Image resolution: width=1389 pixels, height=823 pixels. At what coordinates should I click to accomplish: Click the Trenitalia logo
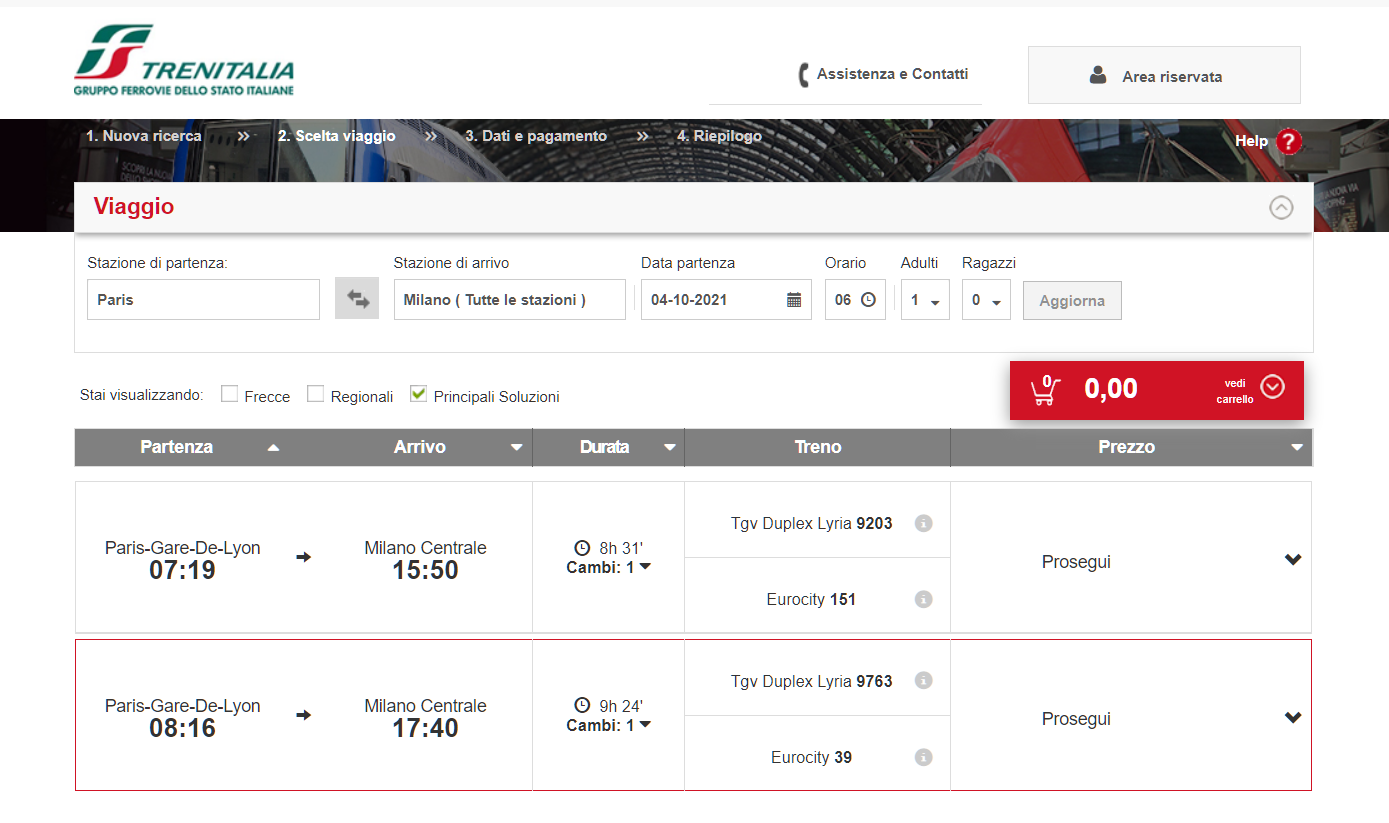click(184, 61)
